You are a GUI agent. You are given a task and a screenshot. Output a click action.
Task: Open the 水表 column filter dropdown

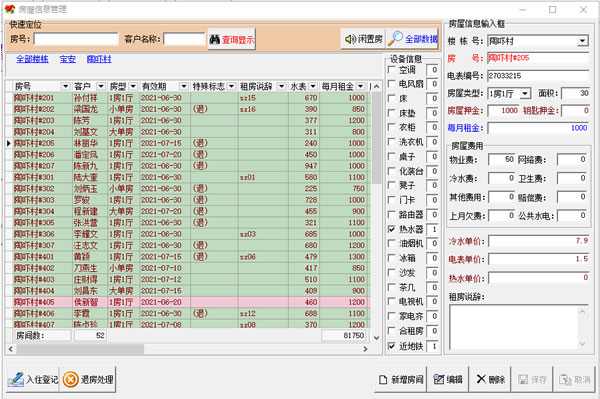tap(313, 86)
